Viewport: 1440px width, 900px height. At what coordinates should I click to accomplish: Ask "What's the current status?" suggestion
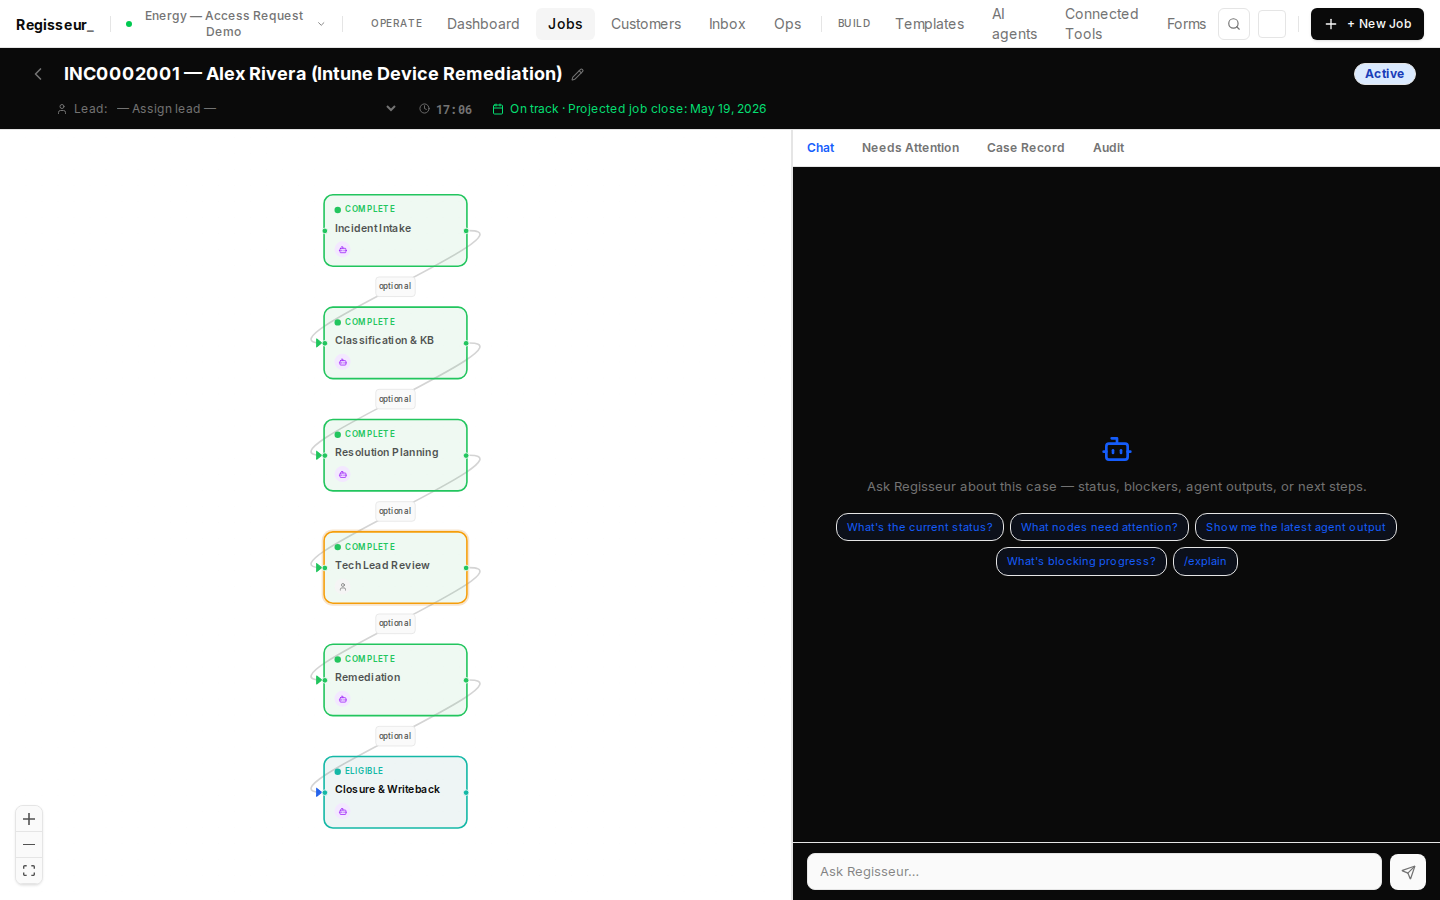coord(920,527)
